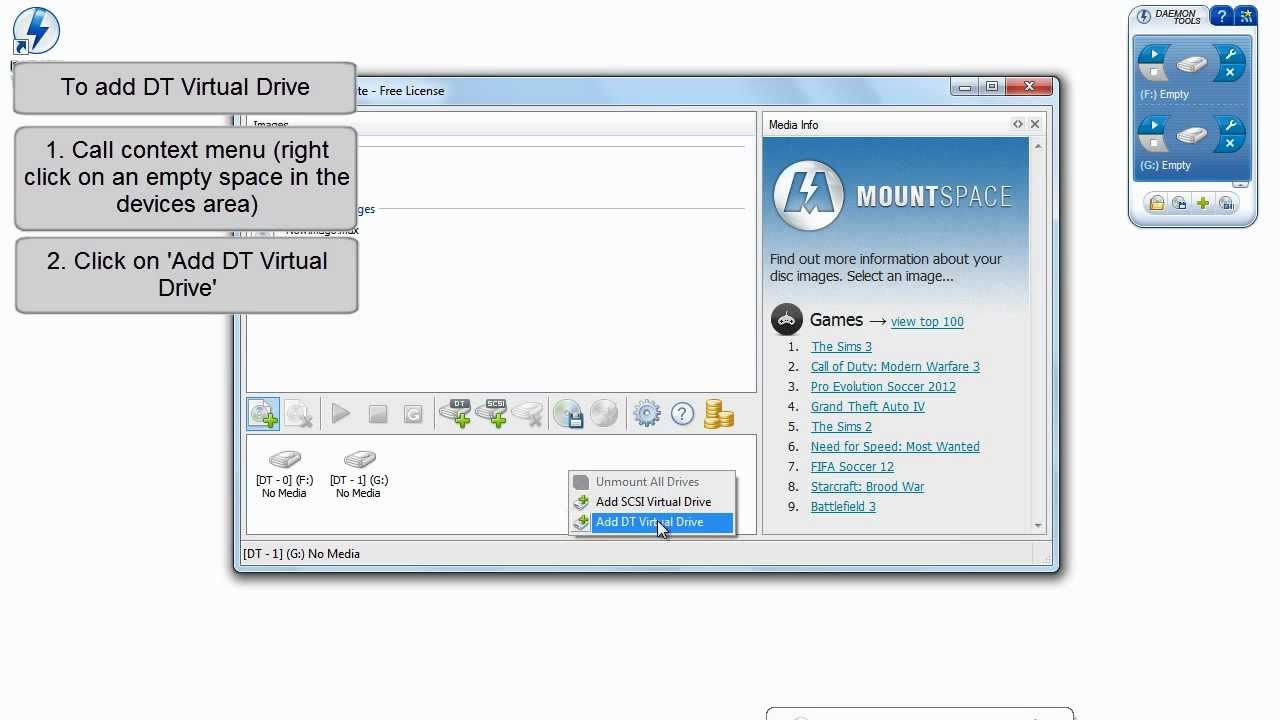Click the gadget stop button for G: drive
The width and height of the screenshot is (1280, 720).
1154,144
